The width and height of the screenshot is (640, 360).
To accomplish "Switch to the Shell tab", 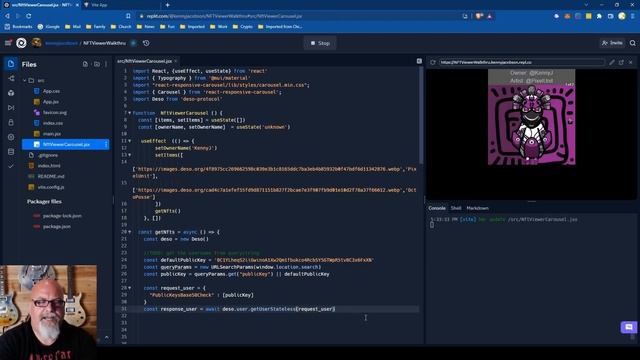I will [456, 208].
